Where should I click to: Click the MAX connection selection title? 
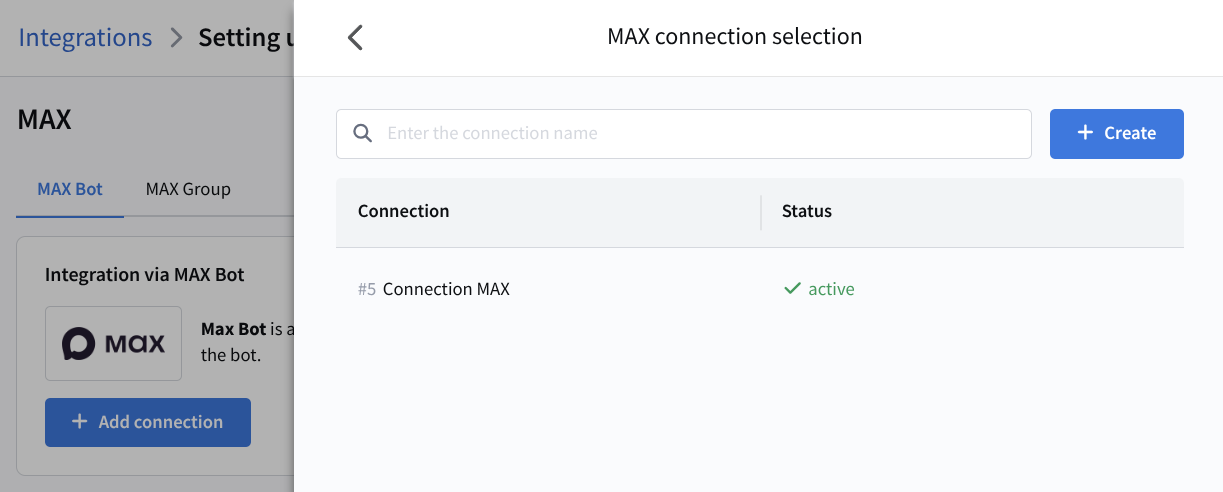coord(734,37)
